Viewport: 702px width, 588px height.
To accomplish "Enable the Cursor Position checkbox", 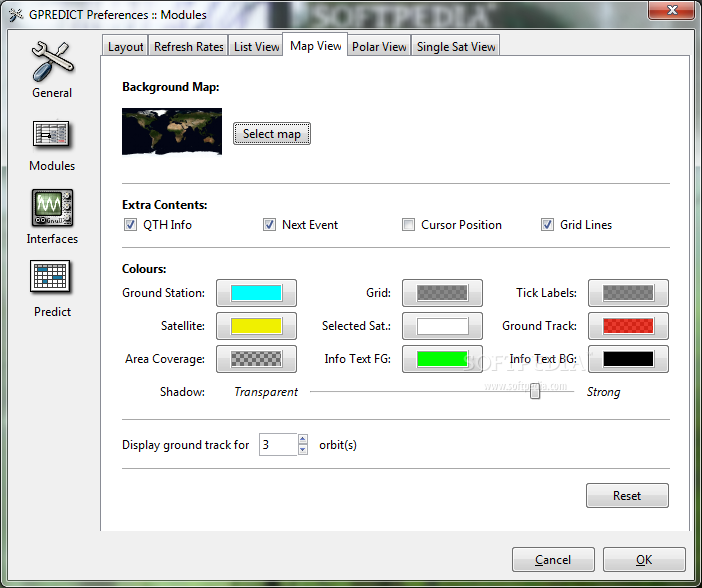I will (408, 225).
